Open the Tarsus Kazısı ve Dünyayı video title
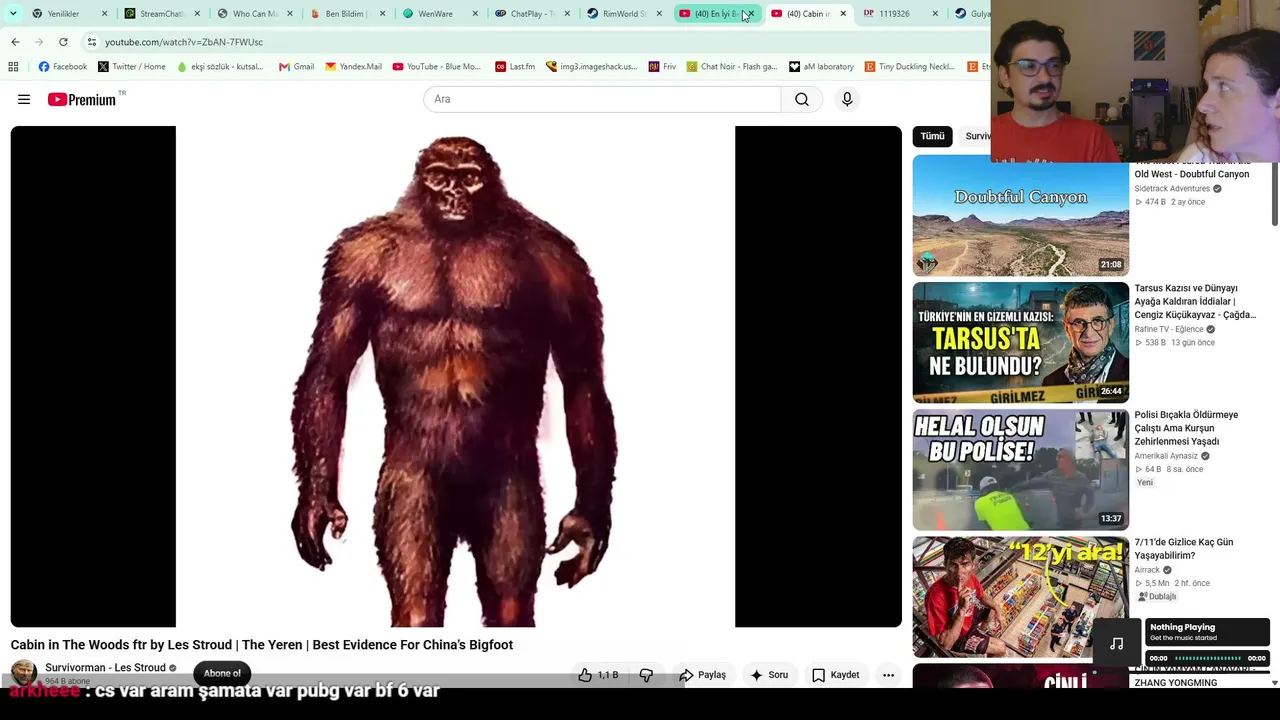1280x720 pixels. 1194,301
